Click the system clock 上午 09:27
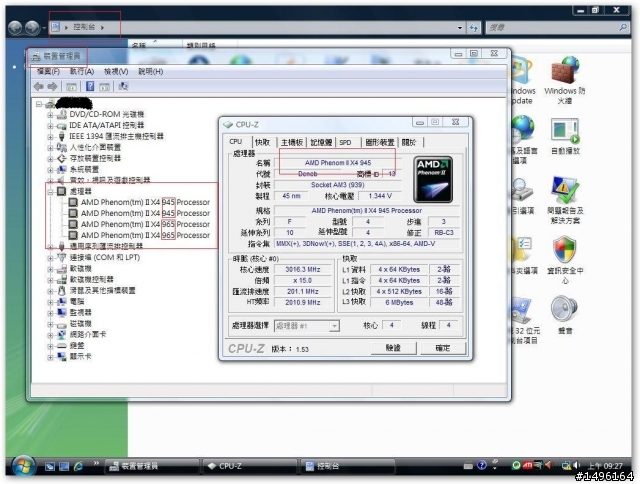Viewport: 640px width, 484px height. pyautogui.click(x=605, y=466)
